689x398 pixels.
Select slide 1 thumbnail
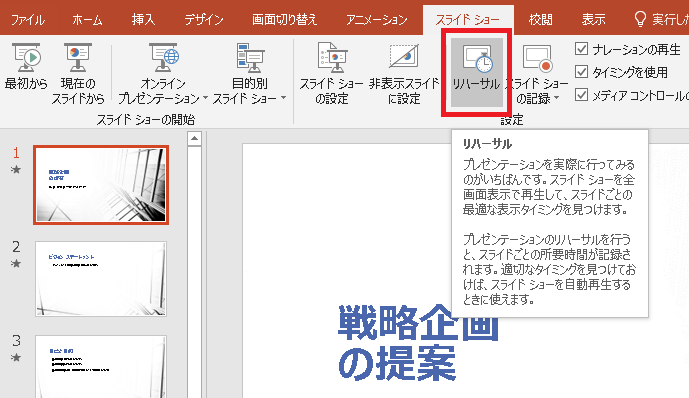(x=101, y=185)
